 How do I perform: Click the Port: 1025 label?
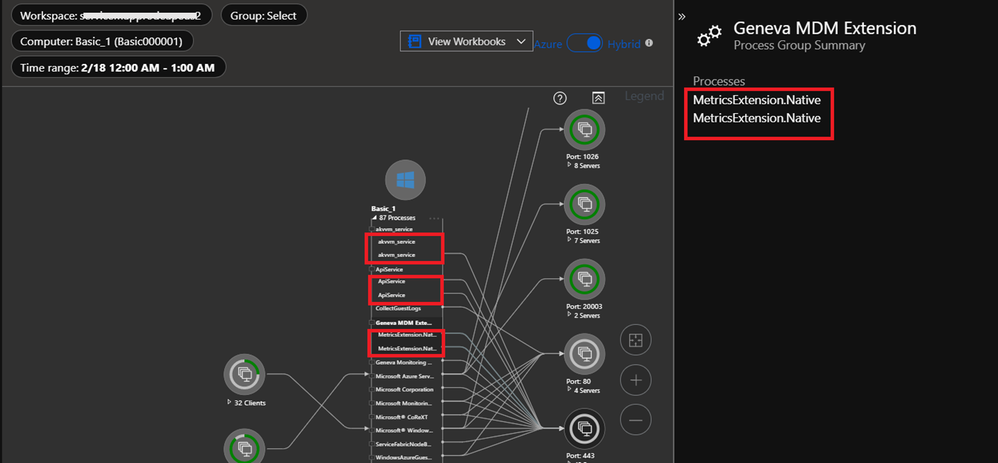[582, 232]
